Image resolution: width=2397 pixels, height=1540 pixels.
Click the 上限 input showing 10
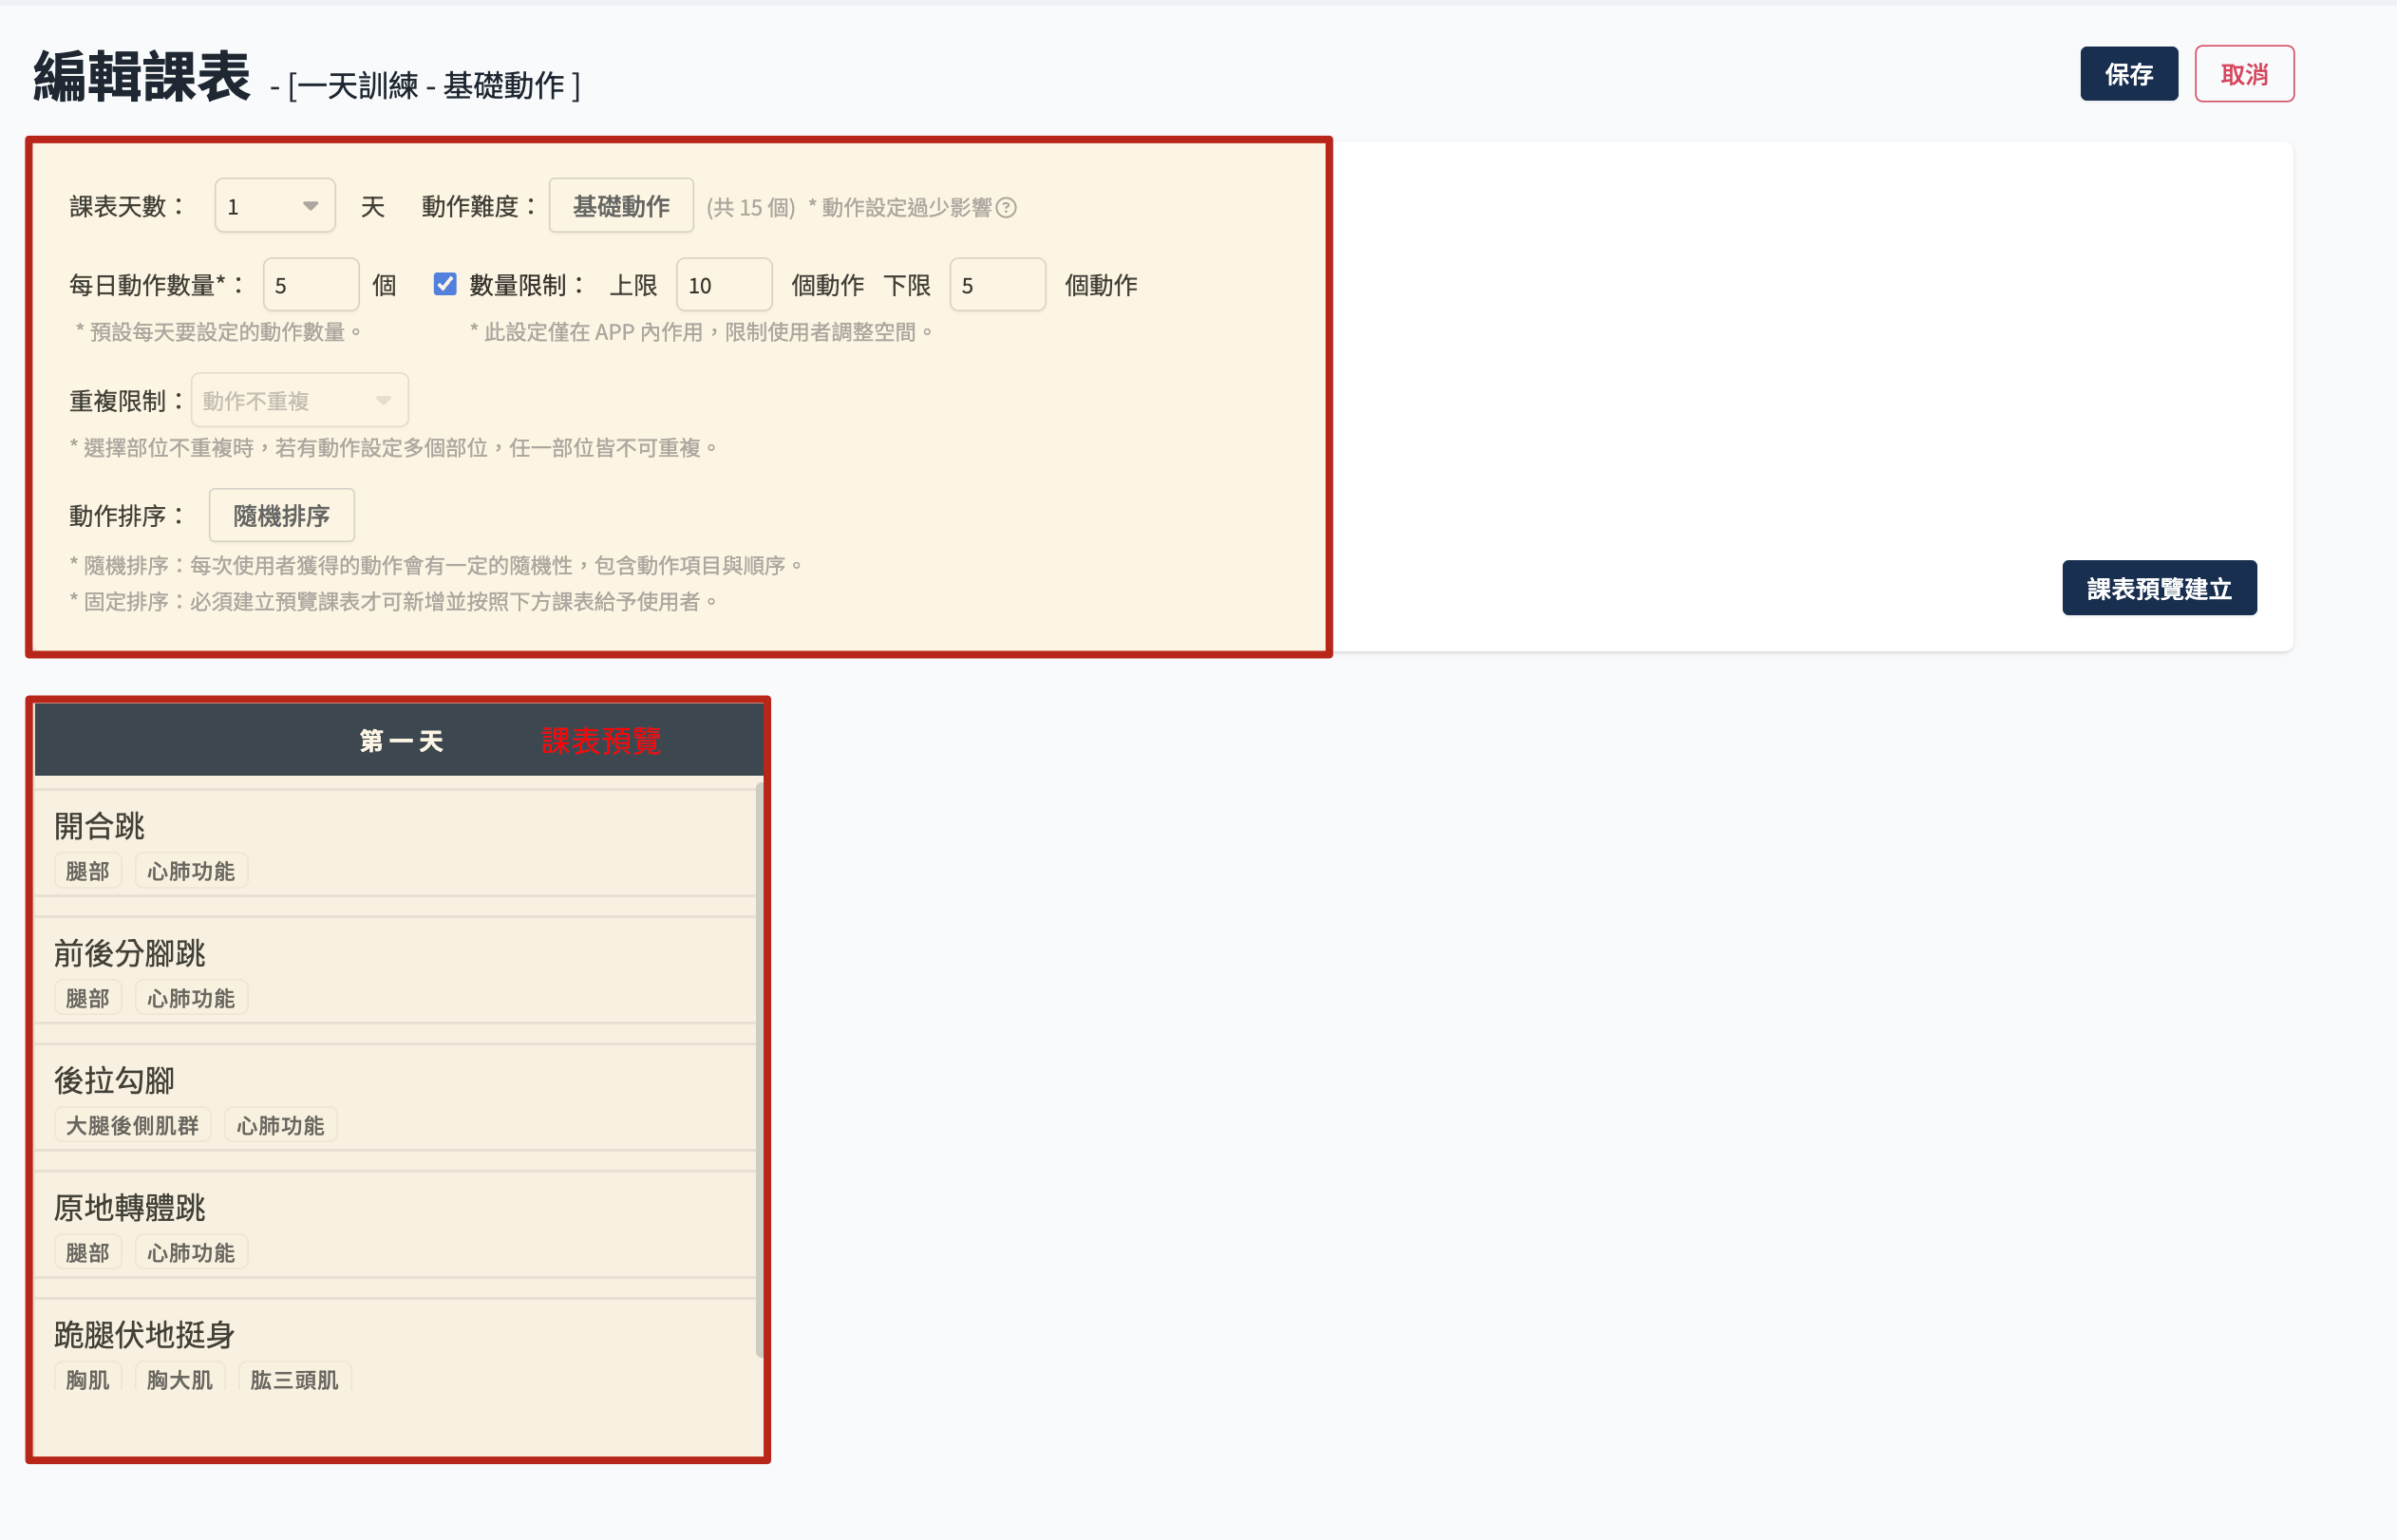[x=724, y=285]
